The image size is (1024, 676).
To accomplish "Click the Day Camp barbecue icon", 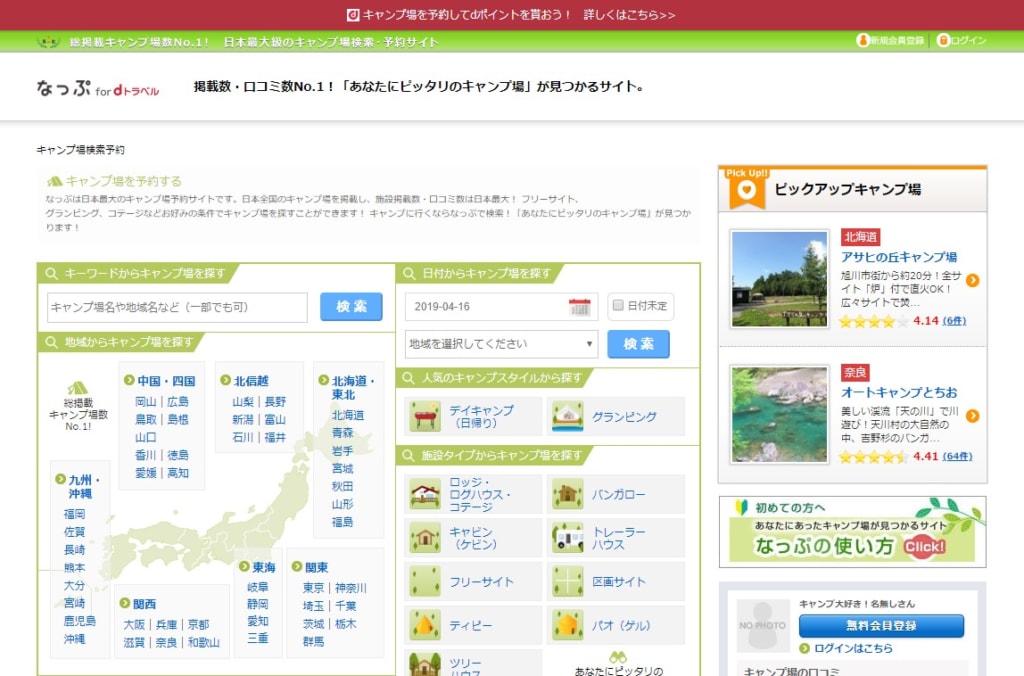I will point(425,417).
